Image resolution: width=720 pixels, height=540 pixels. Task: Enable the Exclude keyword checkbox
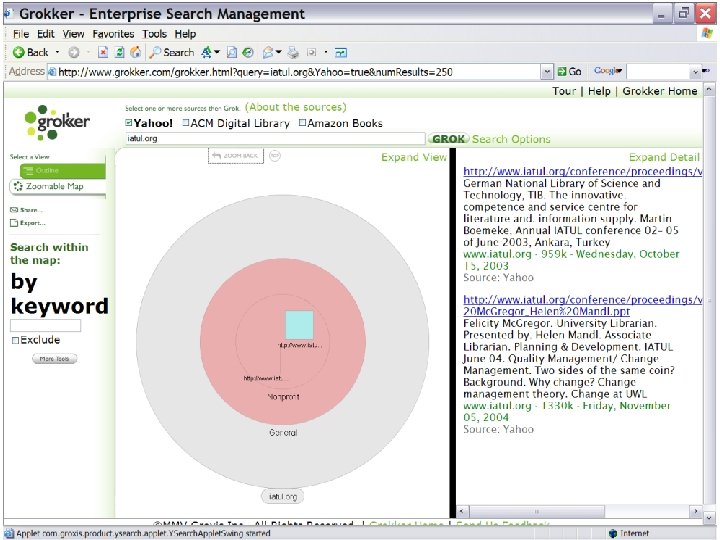tap(15, 340)
